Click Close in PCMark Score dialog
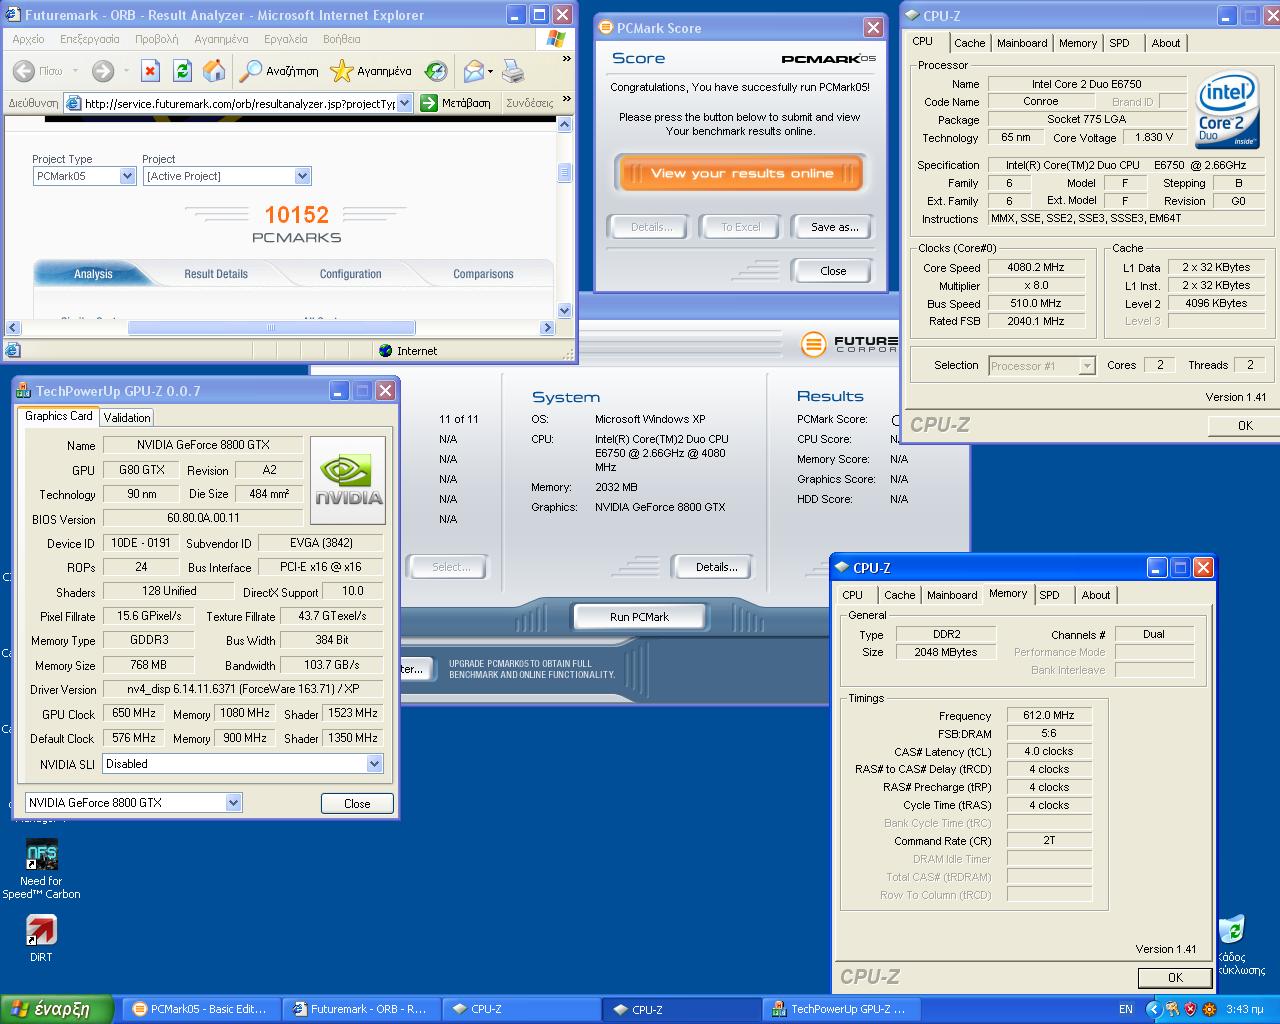This screenshot has width=1280, height=1024. click(x=833, y=271)
